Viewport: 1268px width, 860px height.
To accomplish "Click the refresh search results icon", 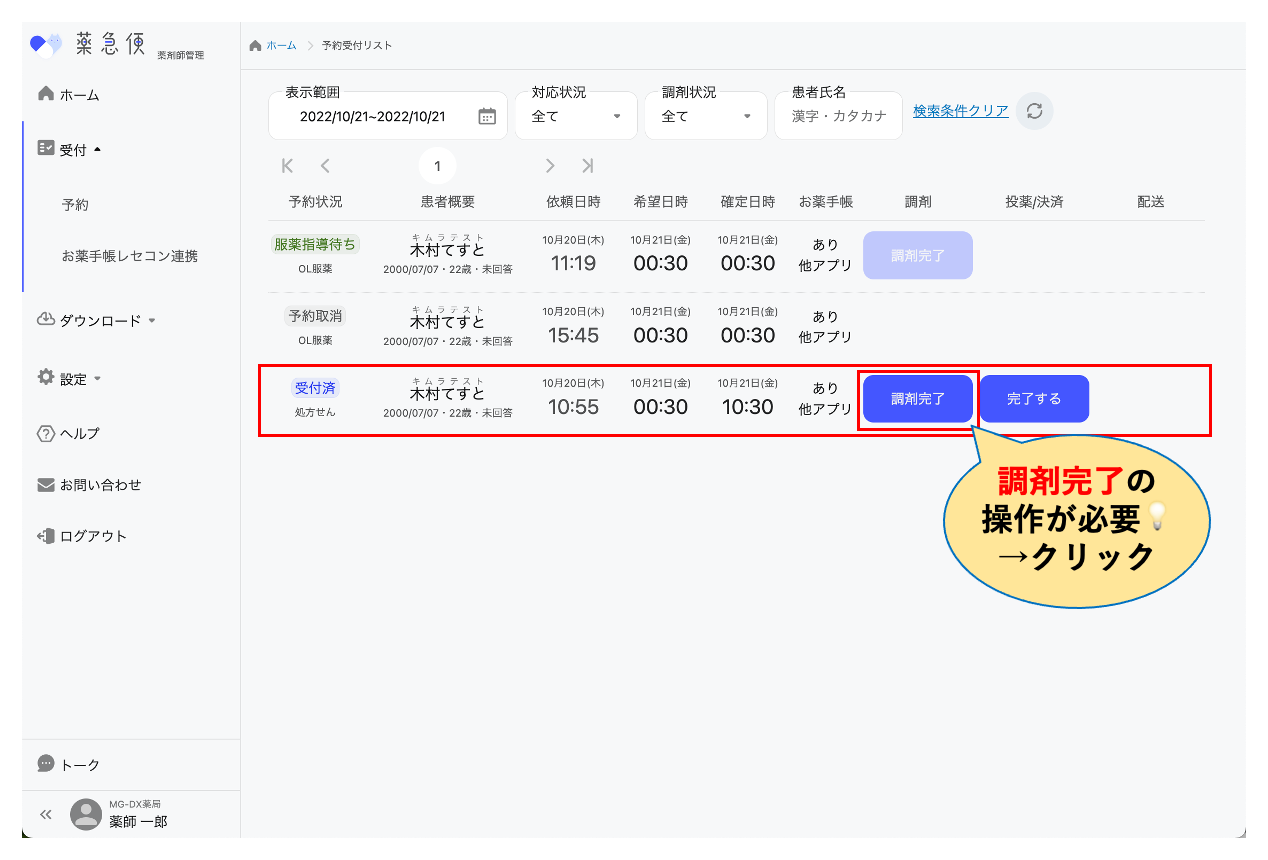I will pyautogui.click(x=1035, y=111).
